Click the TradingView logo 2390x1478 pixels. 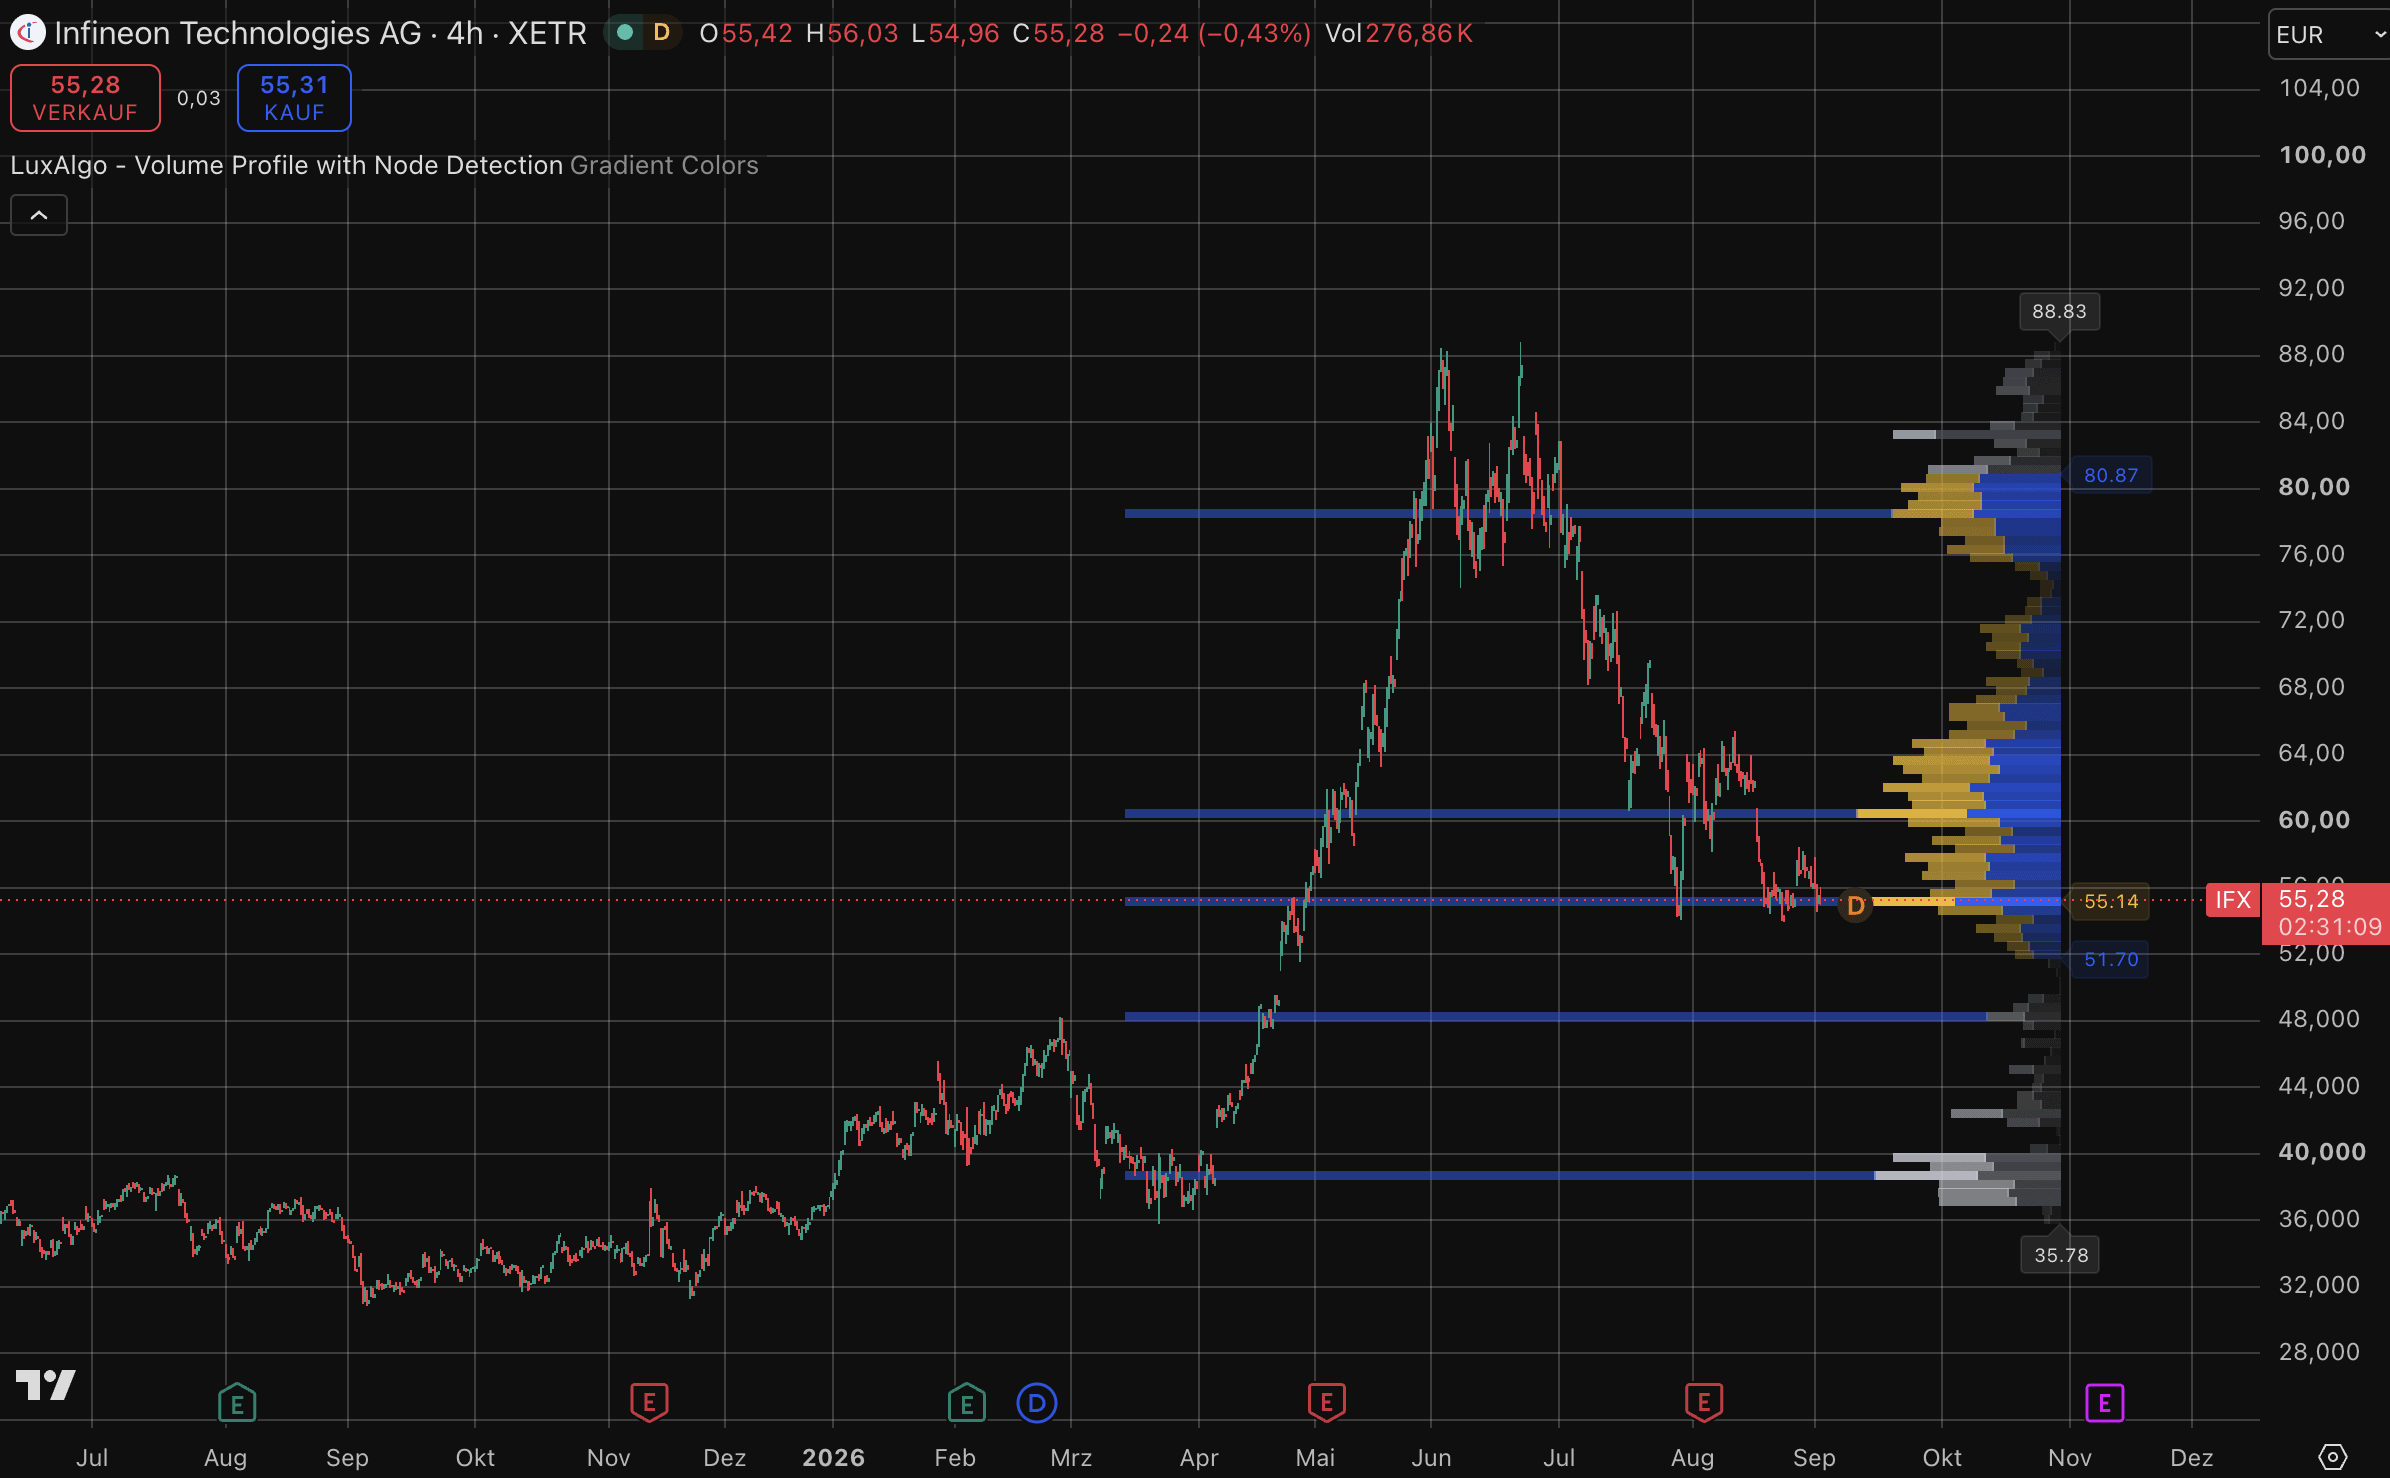pyautogui.click(x=46, y=1385)
